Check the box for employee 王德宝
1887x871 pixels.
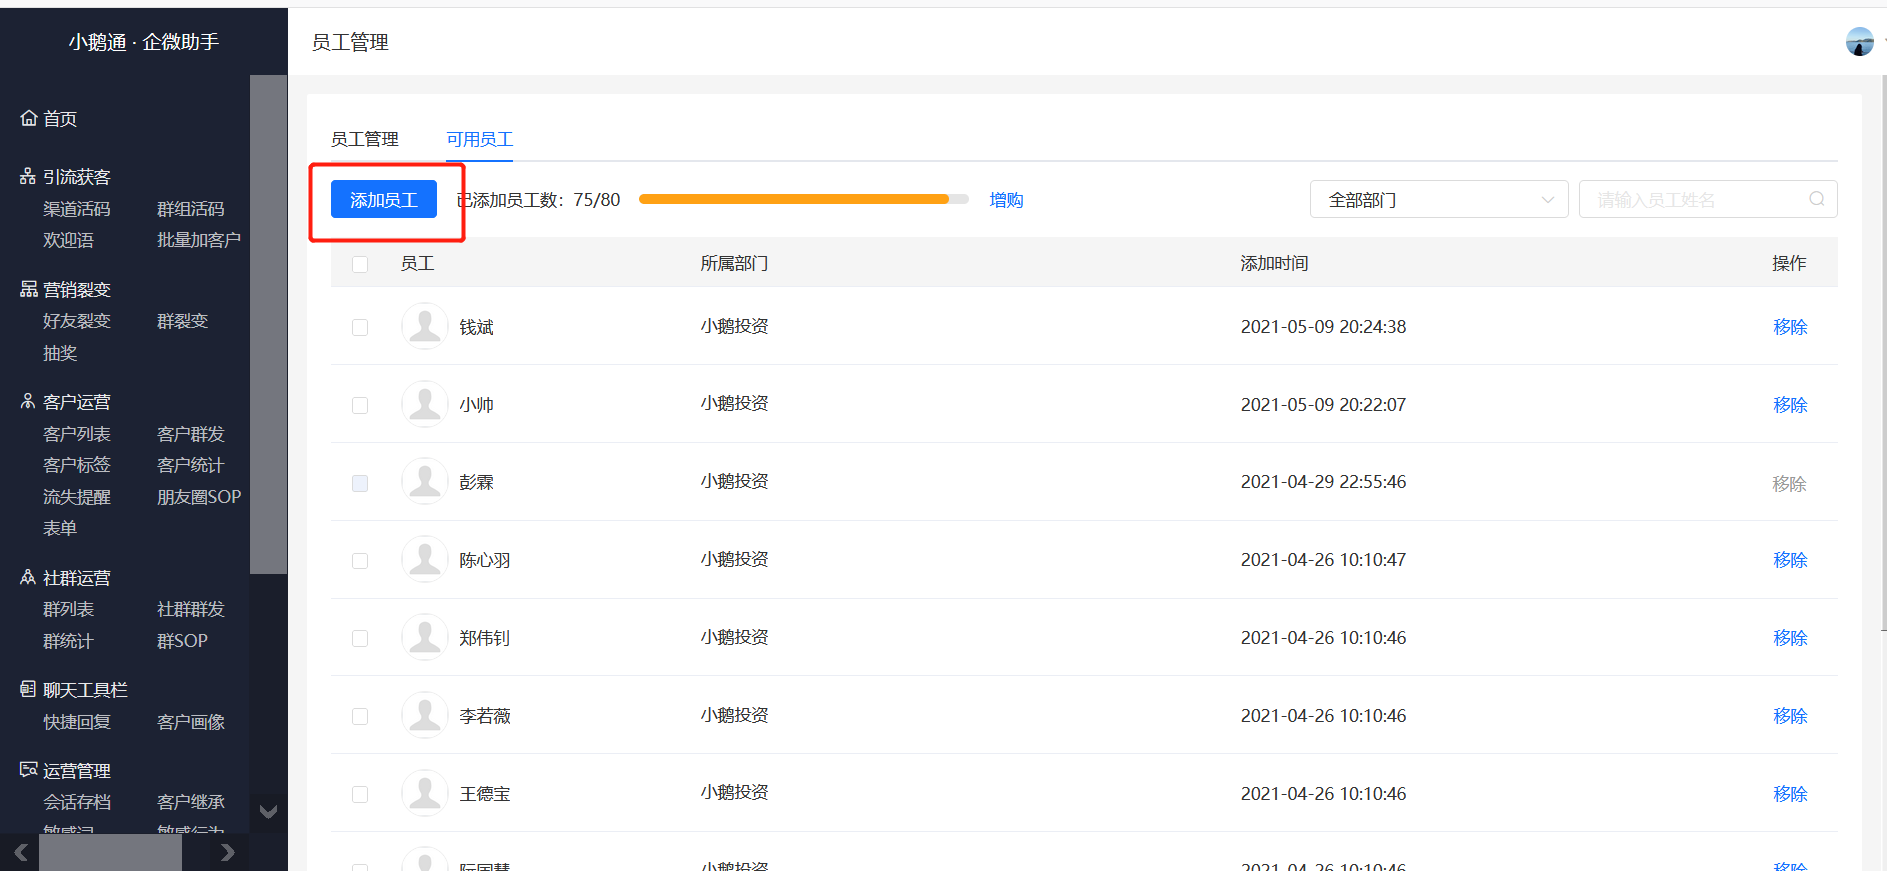coord(360,794)
